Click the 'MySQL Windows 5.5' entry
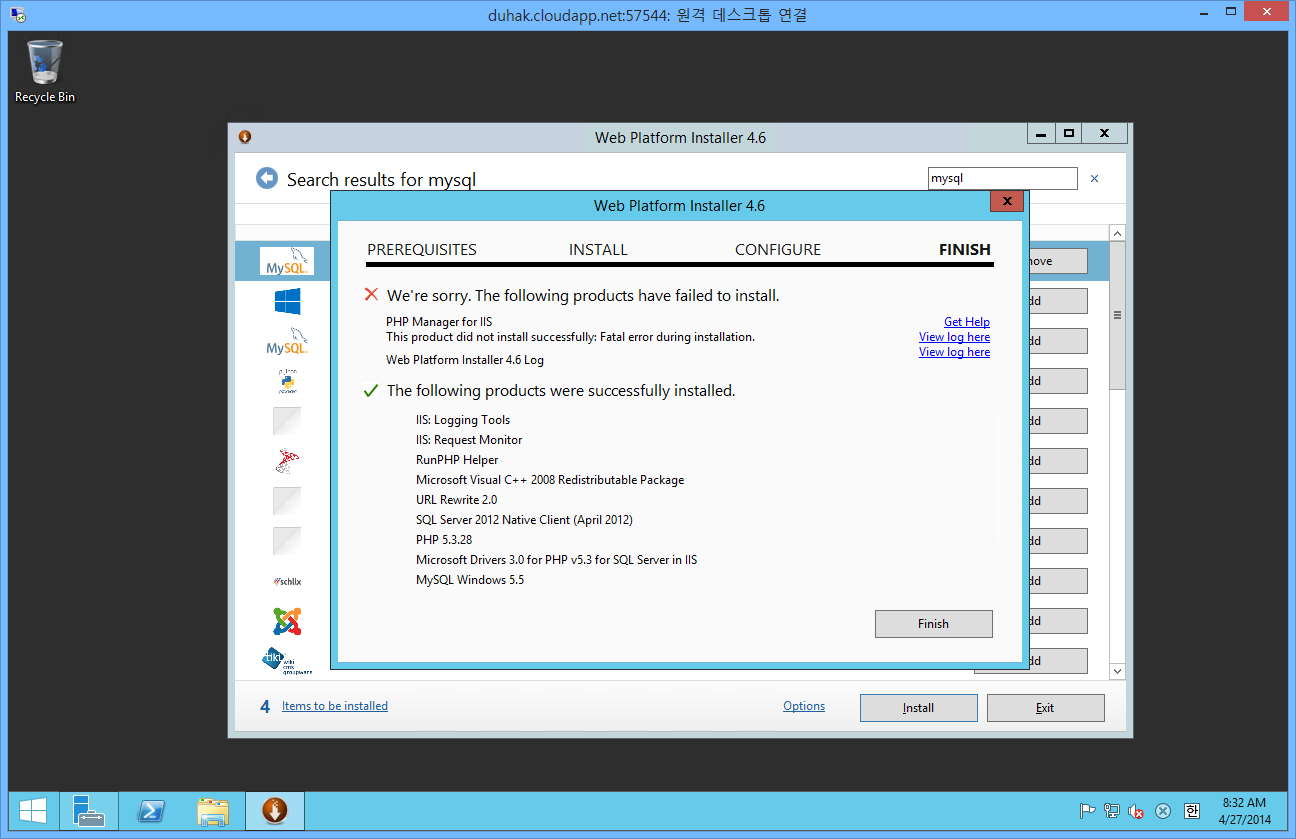The width and height of the screenshot is (1296, 839). coord(470,580)
